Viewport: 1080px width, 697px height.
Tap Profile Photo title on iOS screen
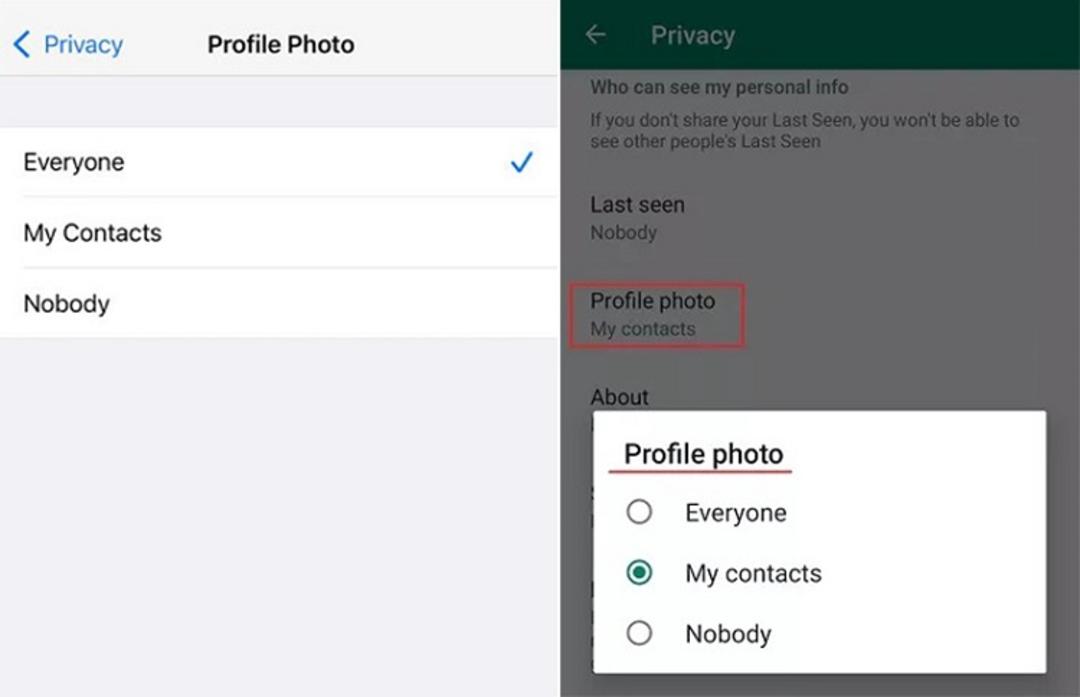(x=281, y=45)
